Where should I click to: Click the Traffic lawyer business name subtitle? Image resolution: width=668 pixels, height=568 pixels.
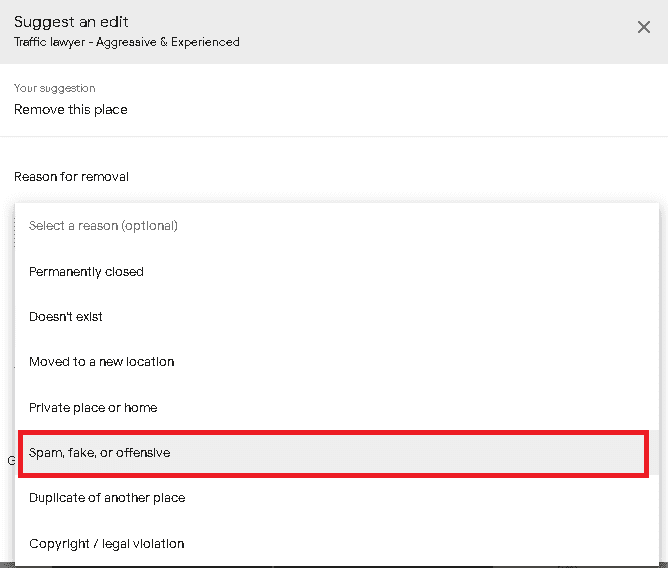(126, 42)
